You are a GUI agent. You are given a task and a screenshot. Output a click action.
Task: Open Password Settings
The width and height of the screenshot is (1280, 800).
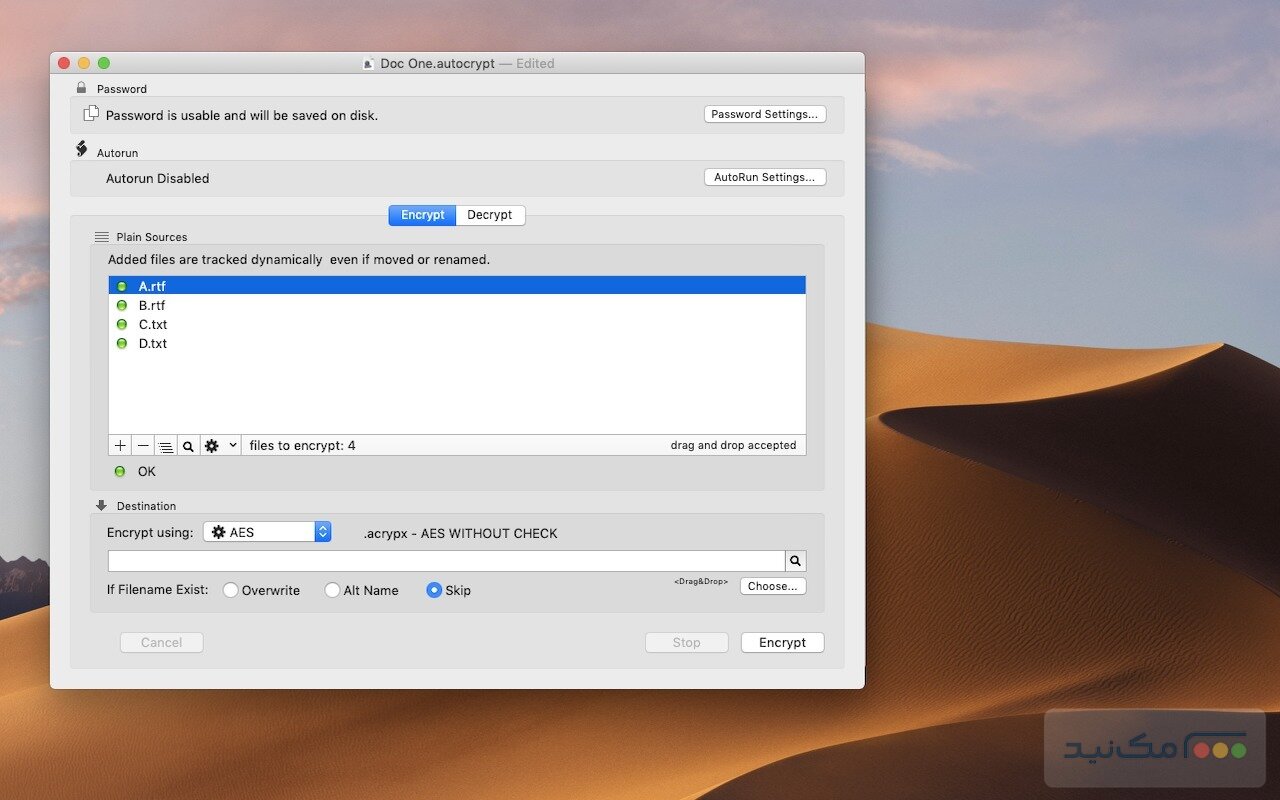tap(764, 113)
